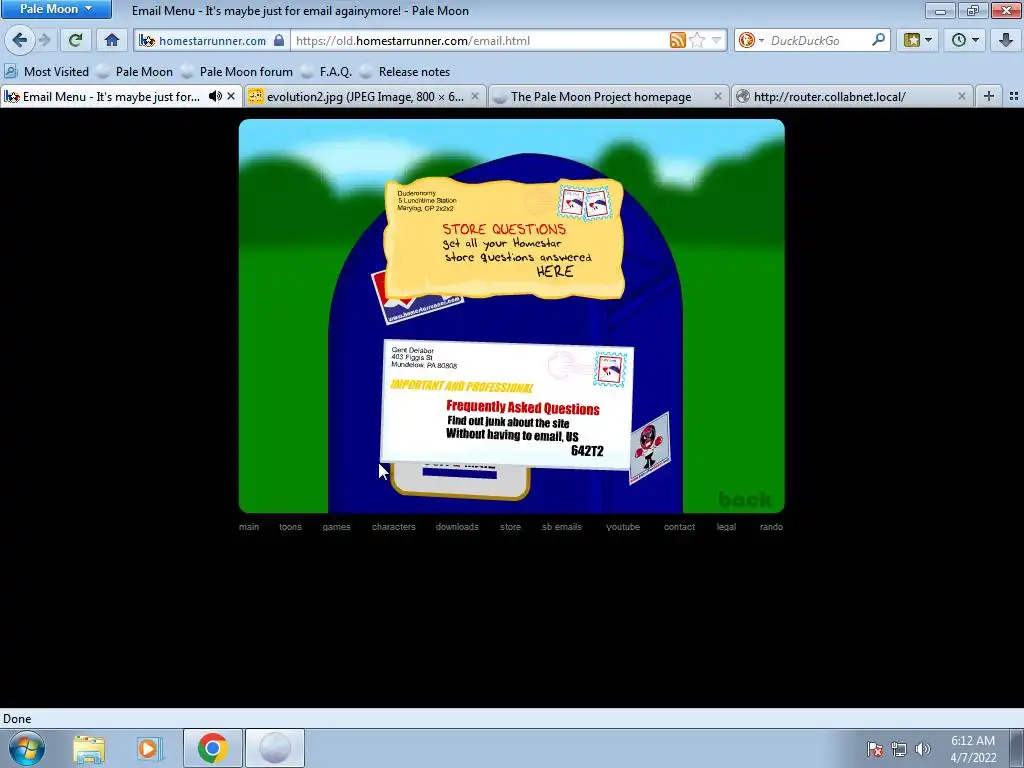Open the Windows Start menu
The image size is (1024, 768).
[x=27, y=748]
